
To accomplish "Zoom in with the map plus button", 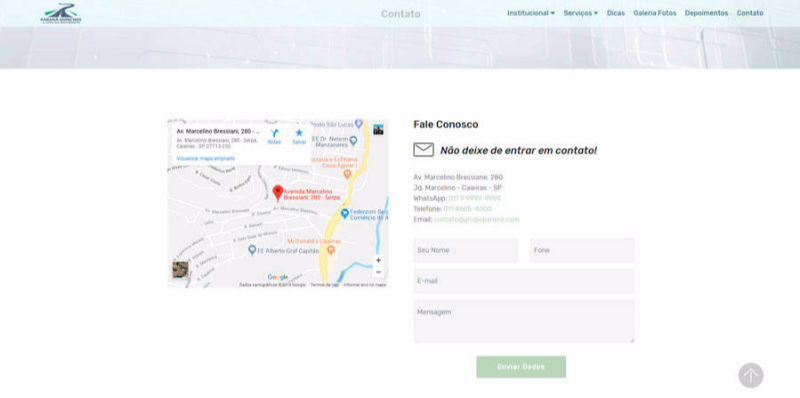I will [x=378, y=260].
